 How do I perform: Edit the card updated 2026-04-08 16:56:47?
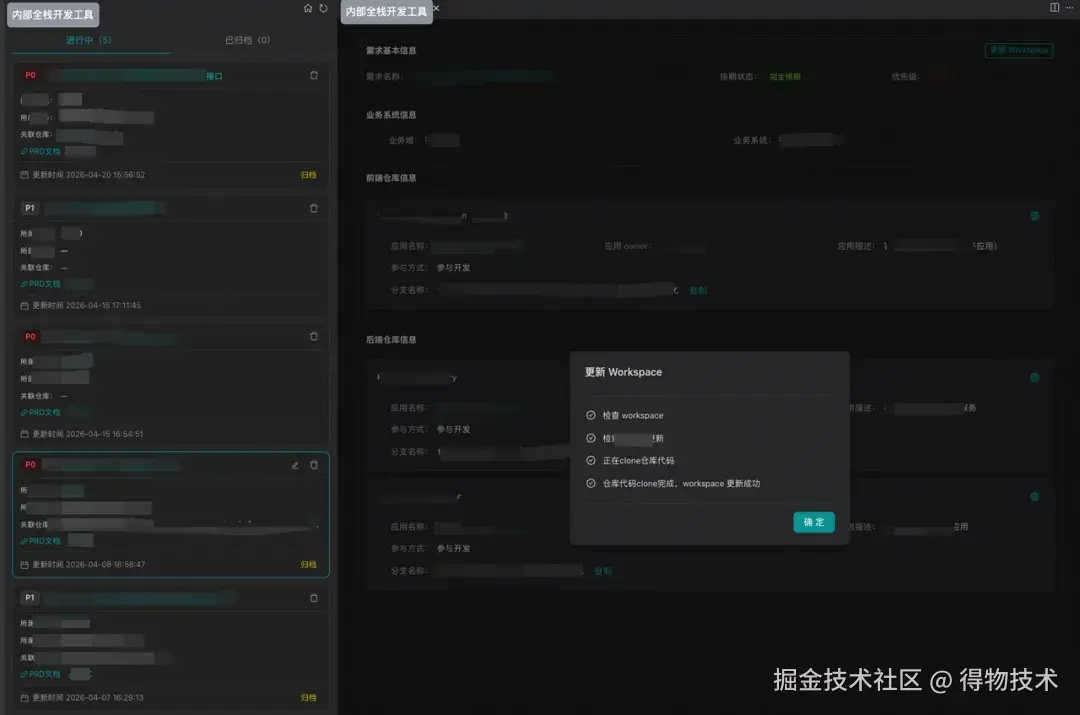tap(295, 465)
